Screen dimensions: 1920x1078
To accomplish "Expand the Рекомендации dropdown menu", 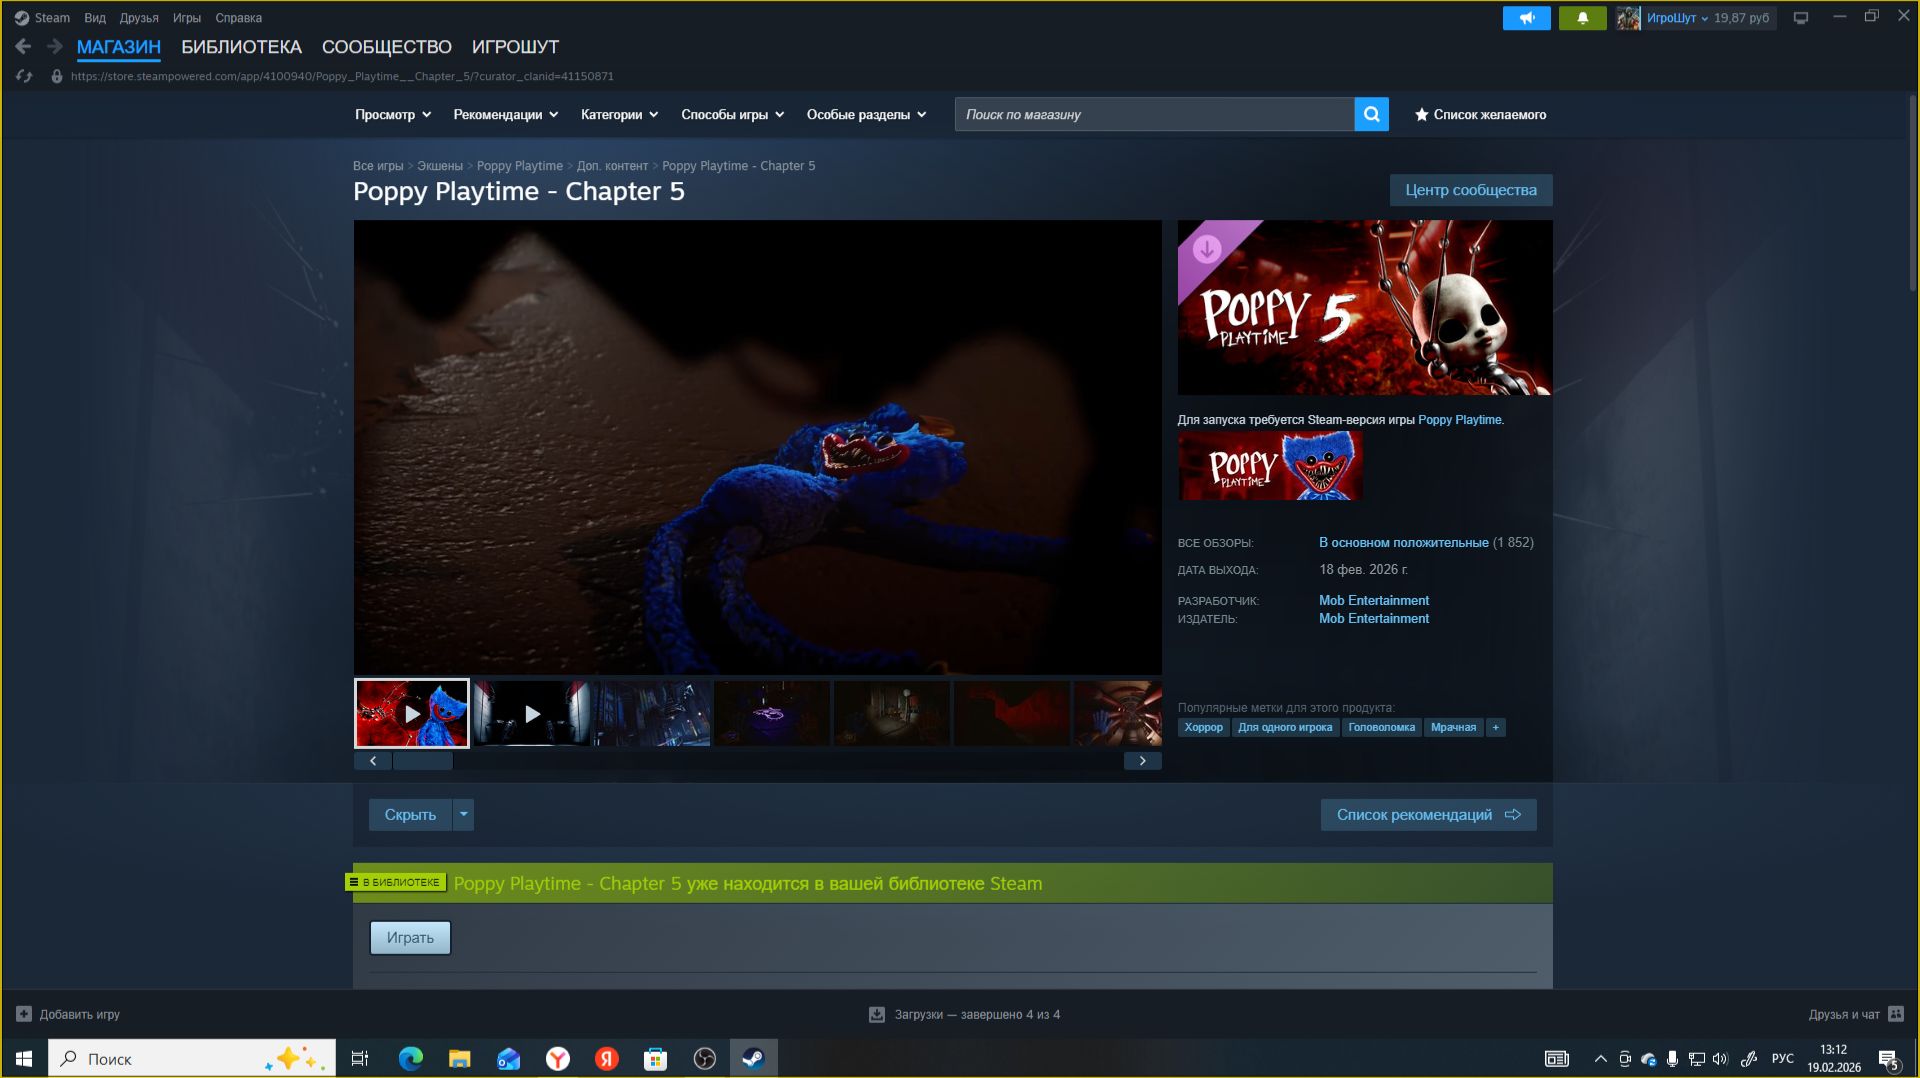I will click(506, 115).
